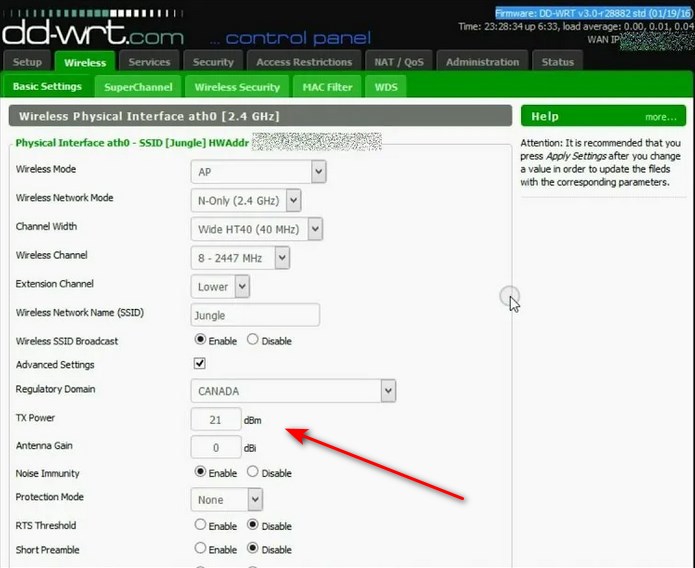Open the Protection Mode dropdown
The height and width of the screenshot is (568, 695).
pos(226,500)
